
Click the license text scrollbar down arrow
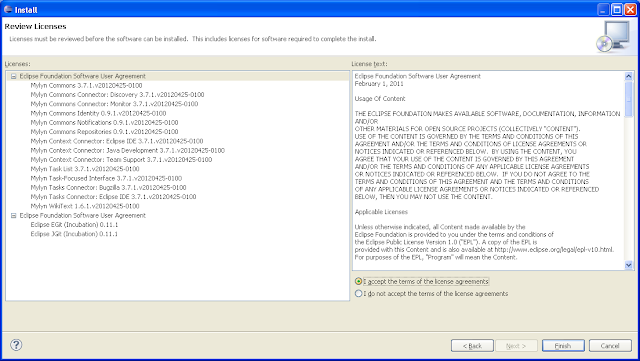[629, 265]
